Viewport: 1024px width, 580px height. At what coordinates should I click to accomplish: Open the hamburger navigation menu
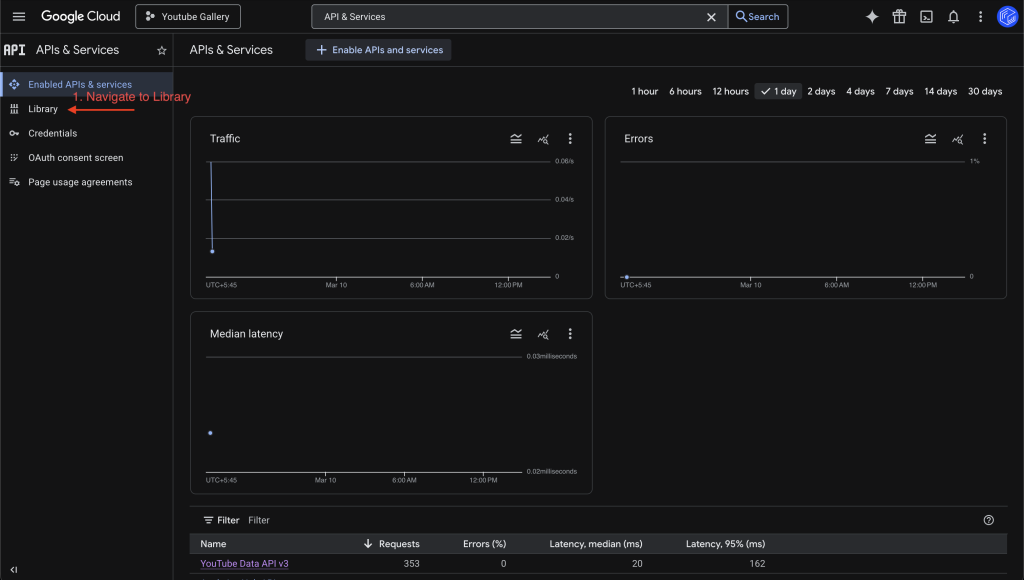pyautogui.click(x=19, y=17)
